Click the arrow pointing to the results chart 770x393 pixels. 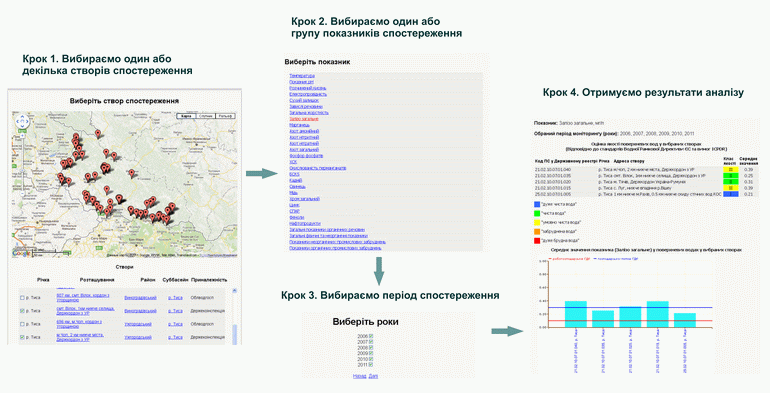coord(507,331)
